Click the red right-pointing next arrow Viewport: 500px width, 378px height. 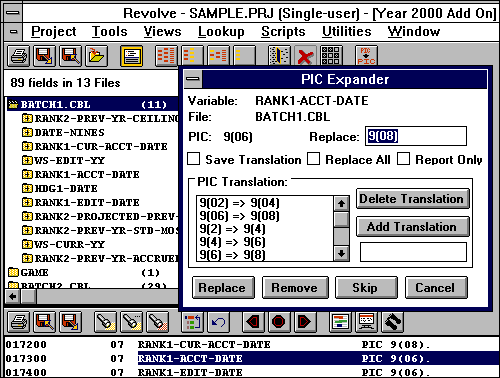(x=305, y=322)
